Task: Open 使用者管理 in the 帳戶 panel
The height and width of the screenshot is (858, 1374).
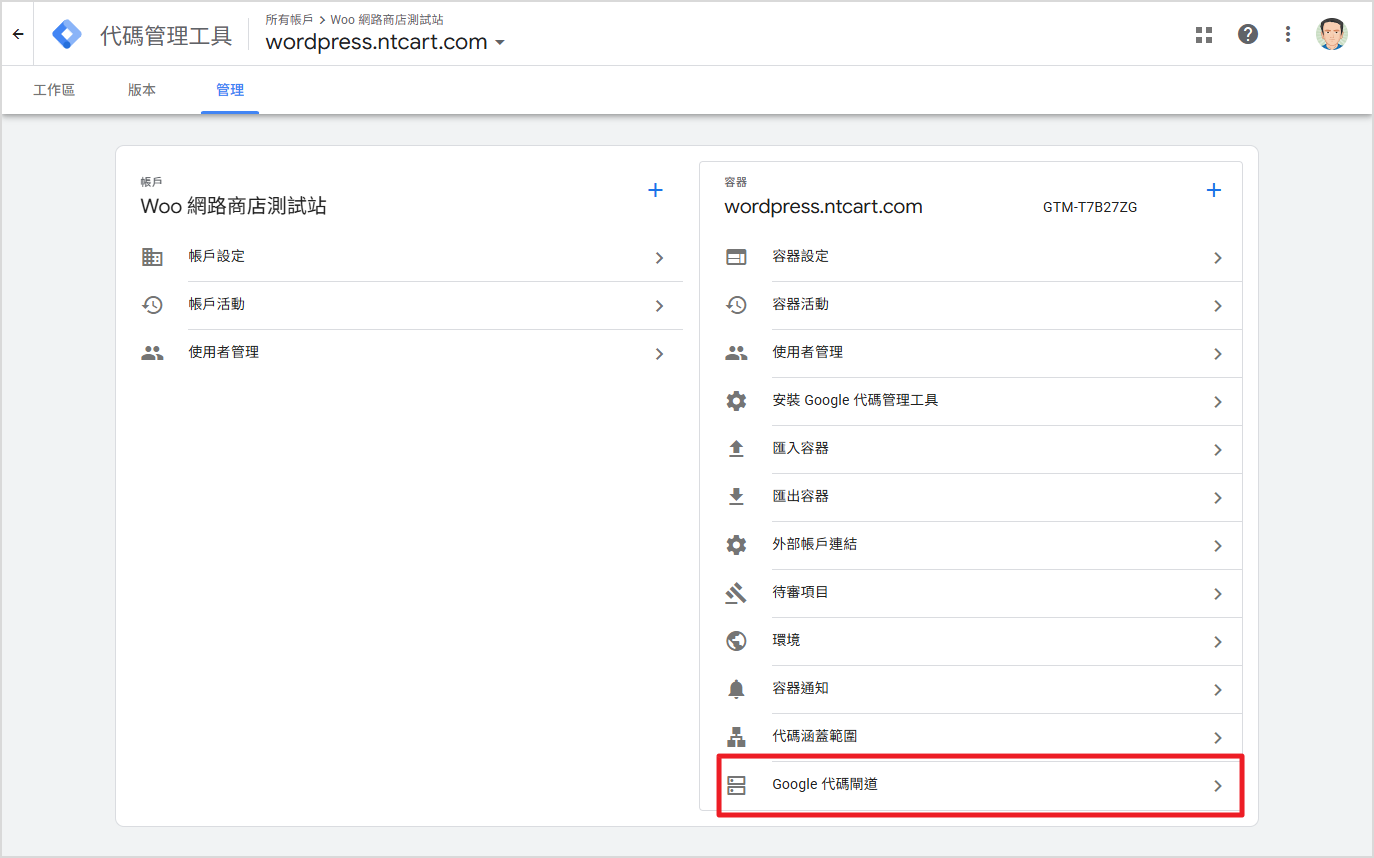Action: tap(412, 353)
